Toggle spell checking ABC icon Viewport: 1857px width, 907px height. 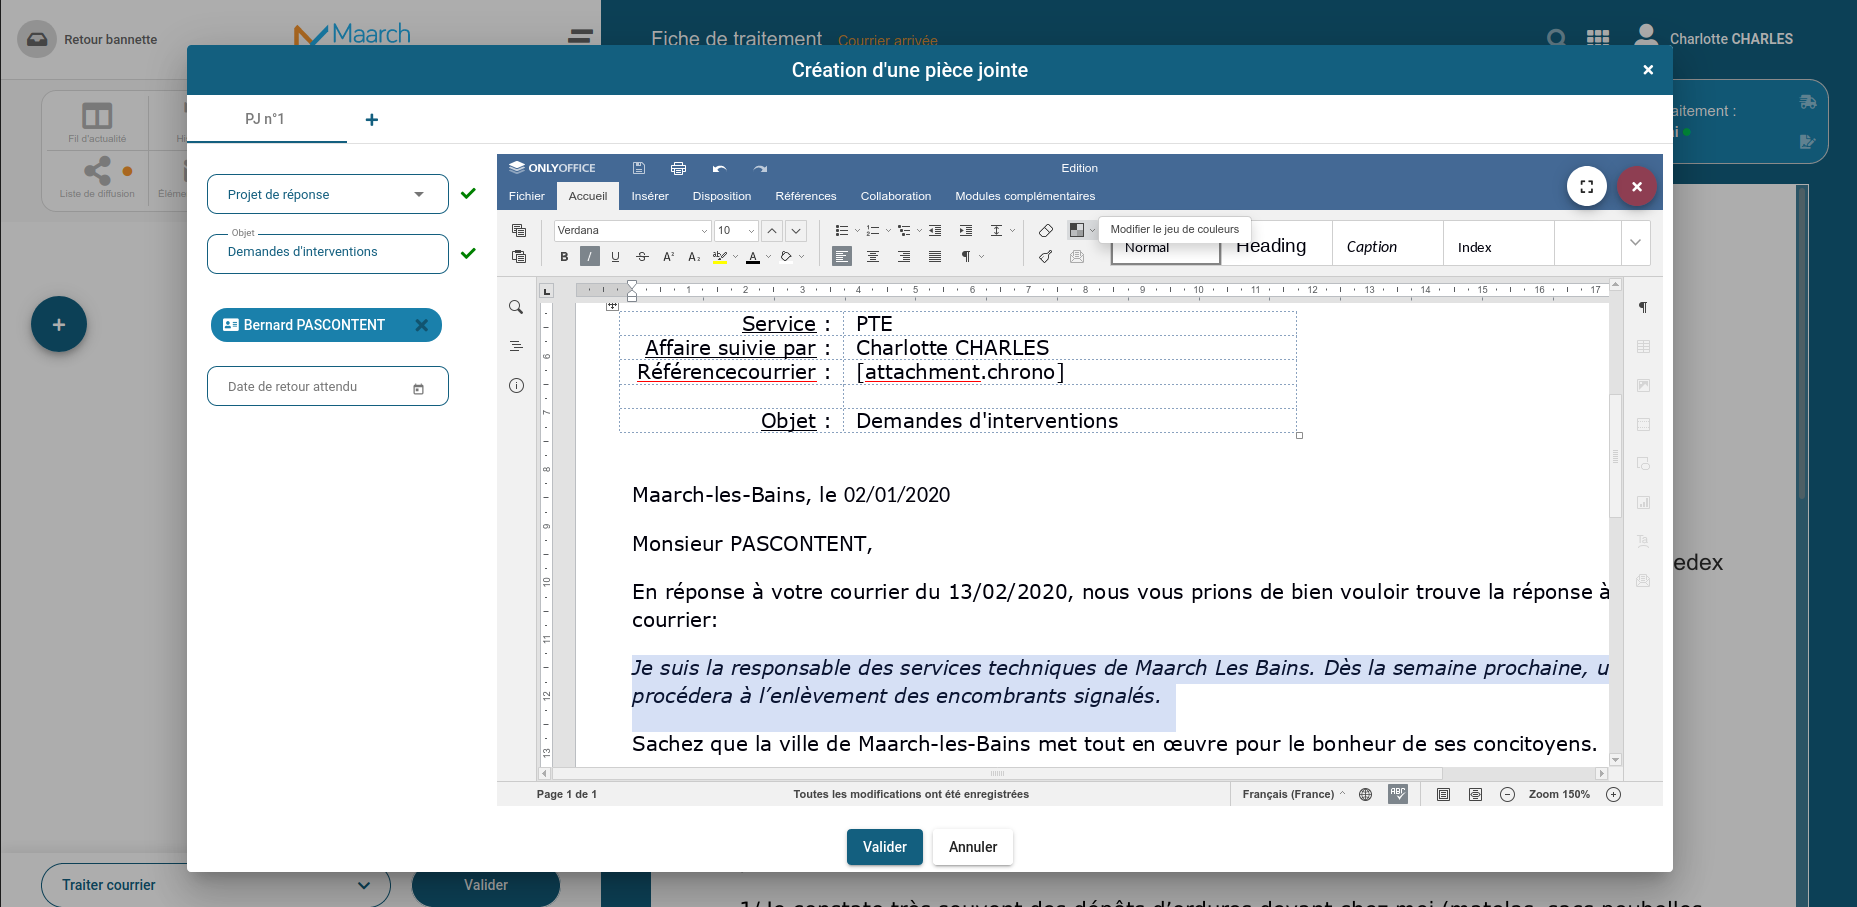(x=1398, y=794)
